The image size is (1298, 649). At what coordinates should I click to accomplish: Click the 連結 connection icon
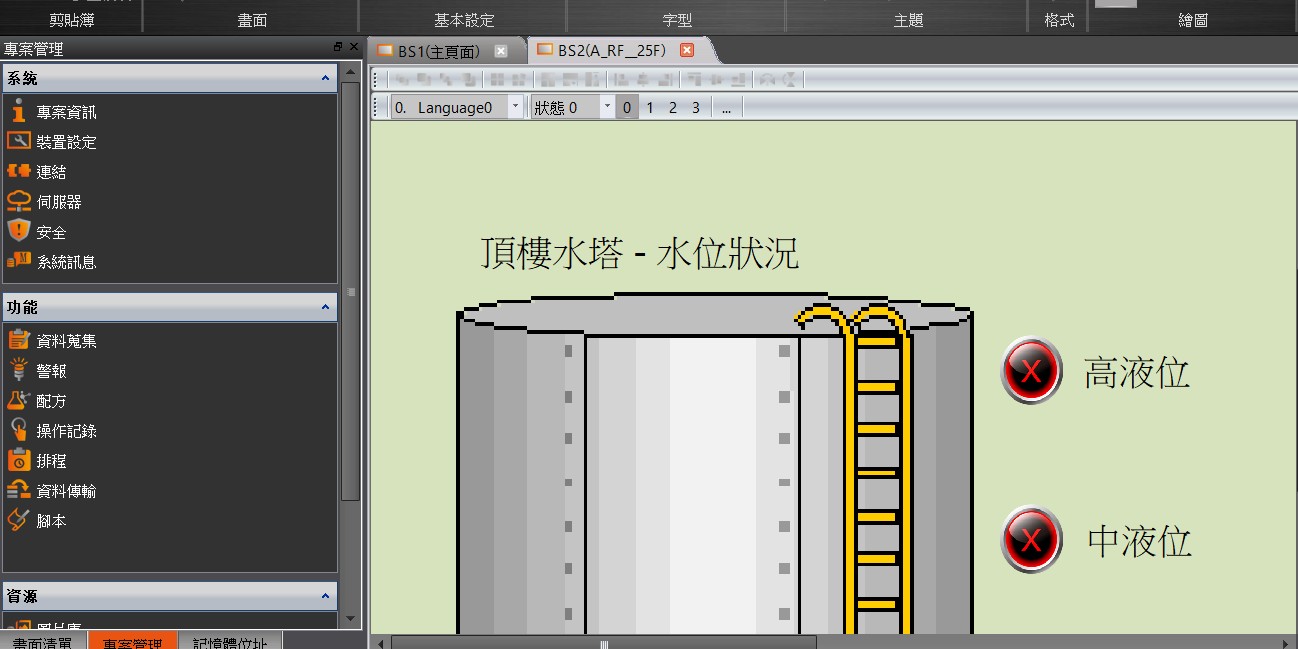(x=19, y=172)
